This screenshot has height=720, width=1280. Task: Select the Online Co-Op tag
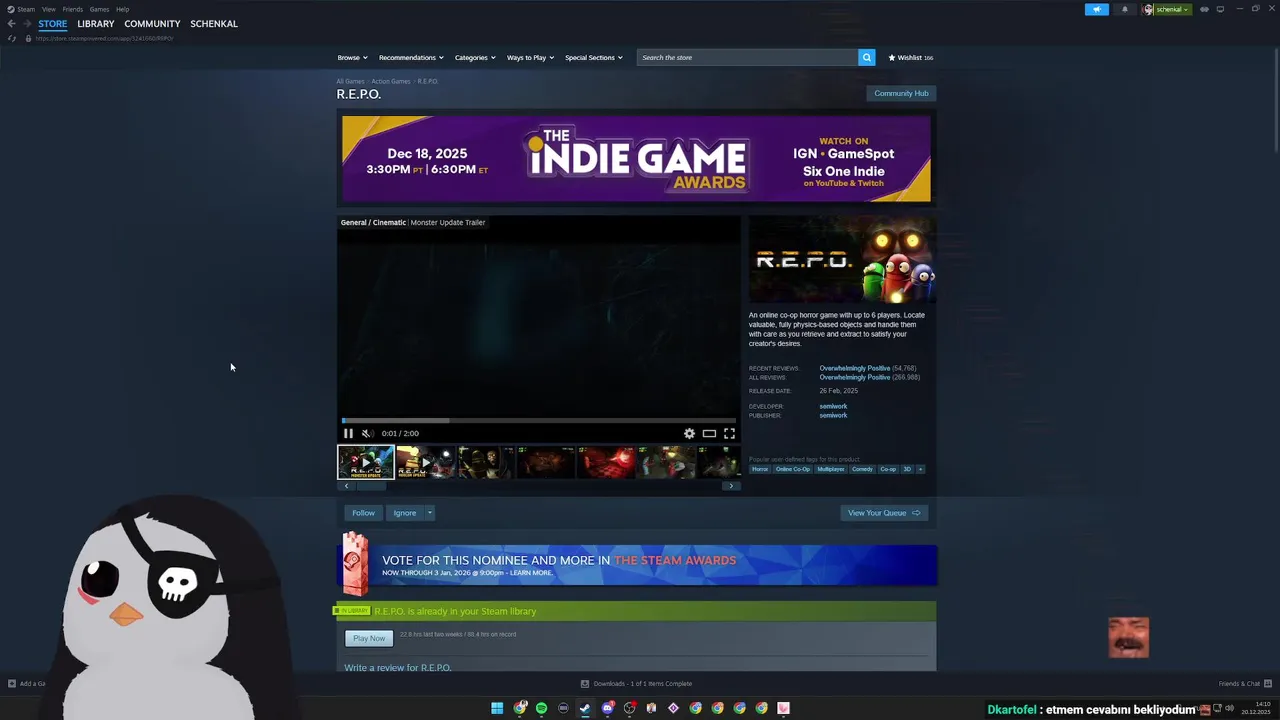click(x=793, y=469)
